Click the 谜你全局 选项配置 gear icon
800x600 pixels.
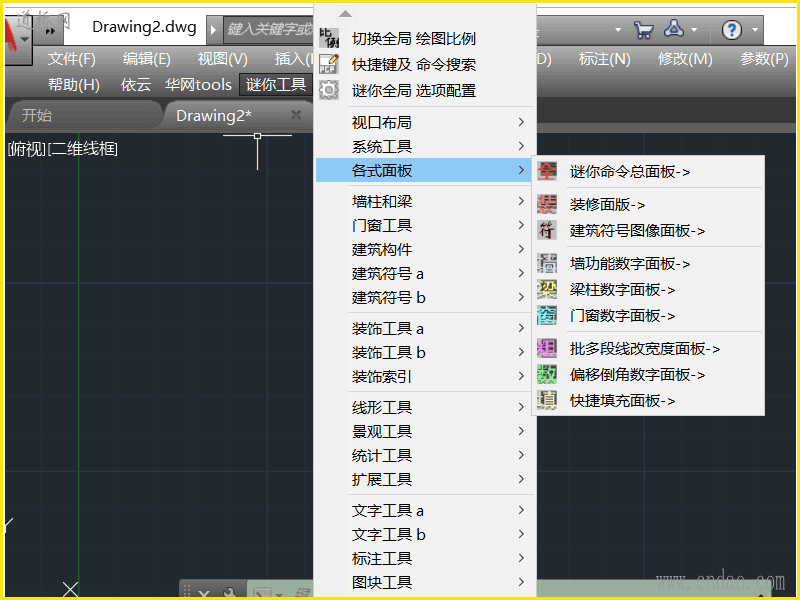329,90
